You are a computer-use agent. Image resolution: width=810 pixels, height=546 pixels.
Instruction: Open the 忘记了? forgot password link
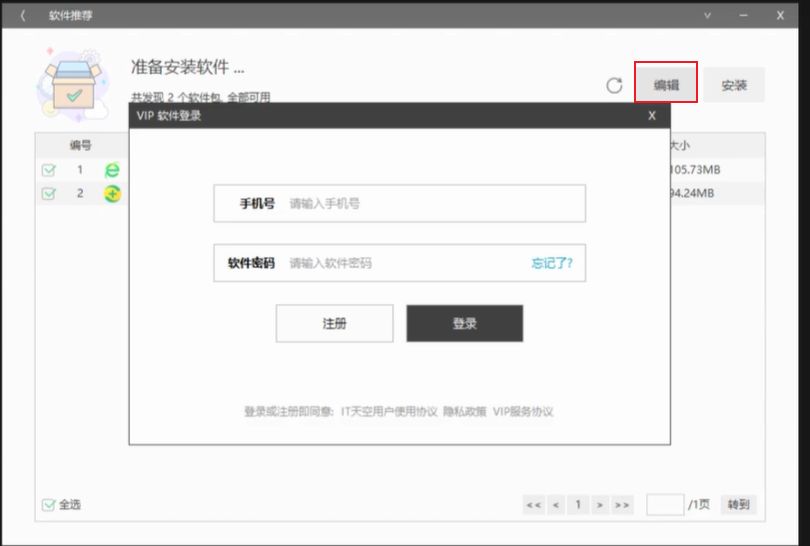(552, 263)
